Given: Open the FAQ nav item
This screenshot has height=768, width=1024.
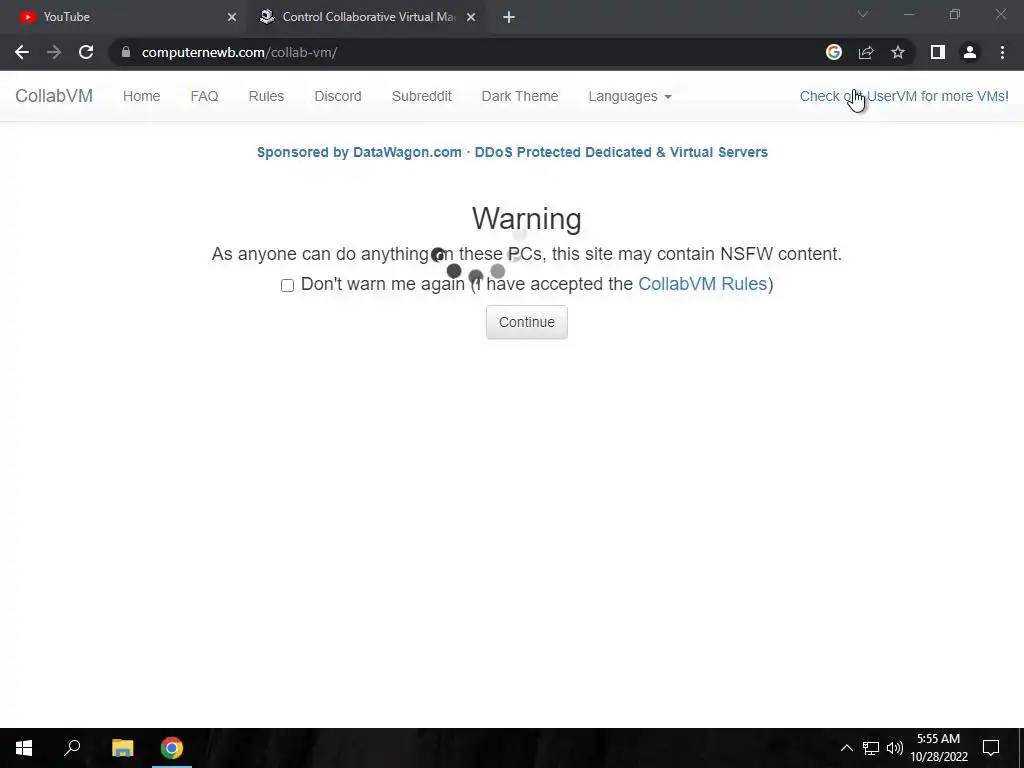Looking at the screenshot, I should point(204,96).
